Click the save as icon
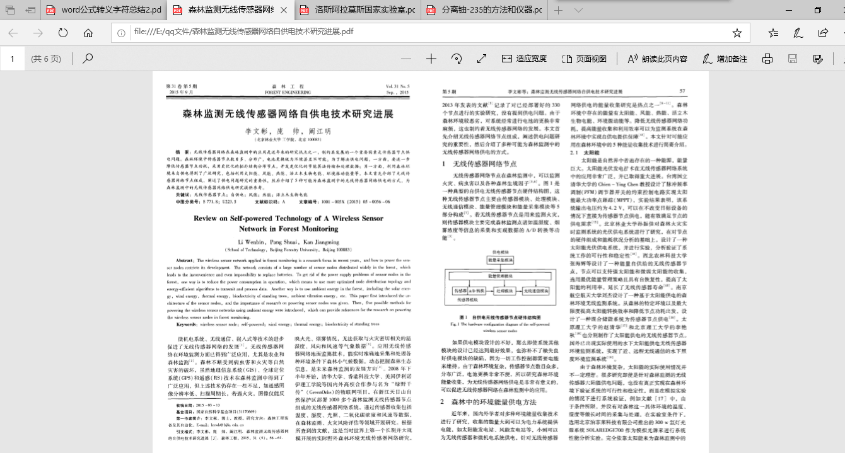The image size is (845, 453). [818, 59]
